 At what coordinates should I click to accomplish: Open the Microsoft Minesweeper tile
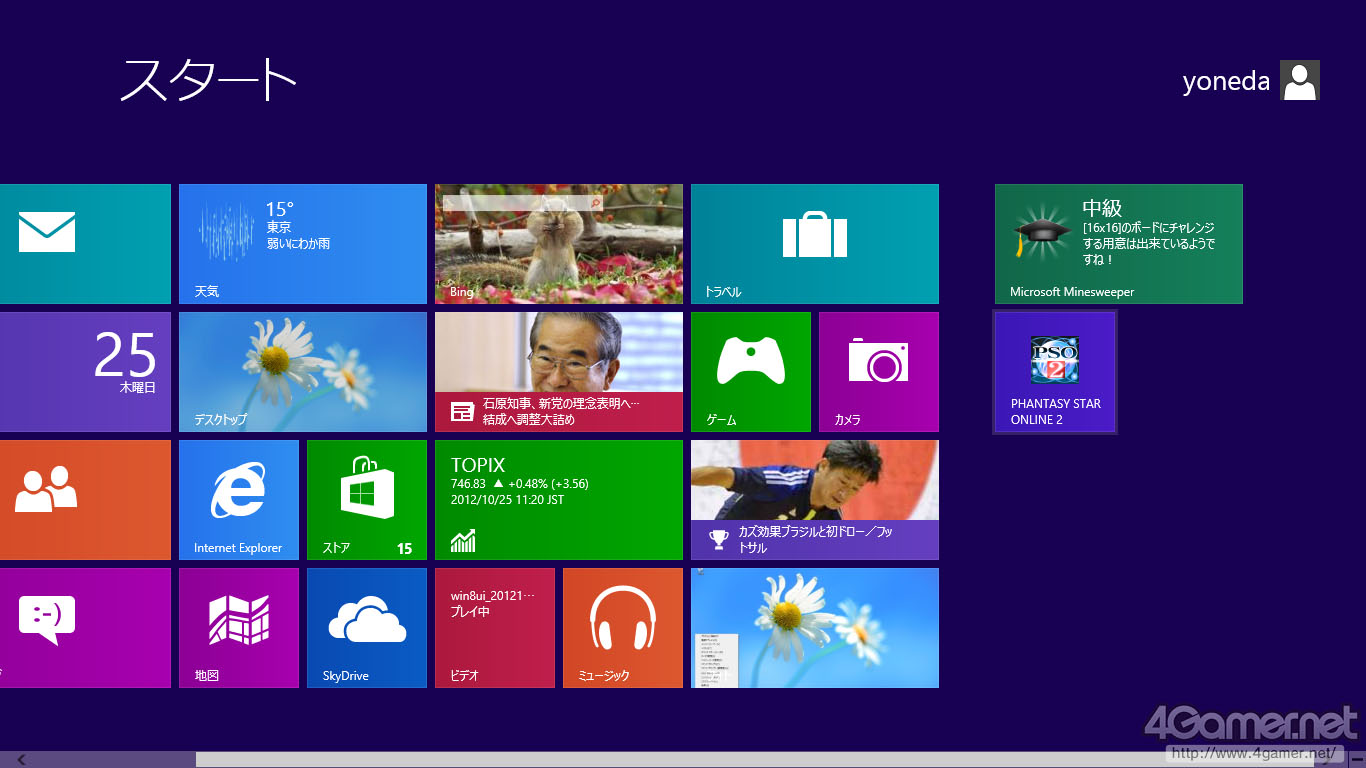click(x=1118, y=243)
